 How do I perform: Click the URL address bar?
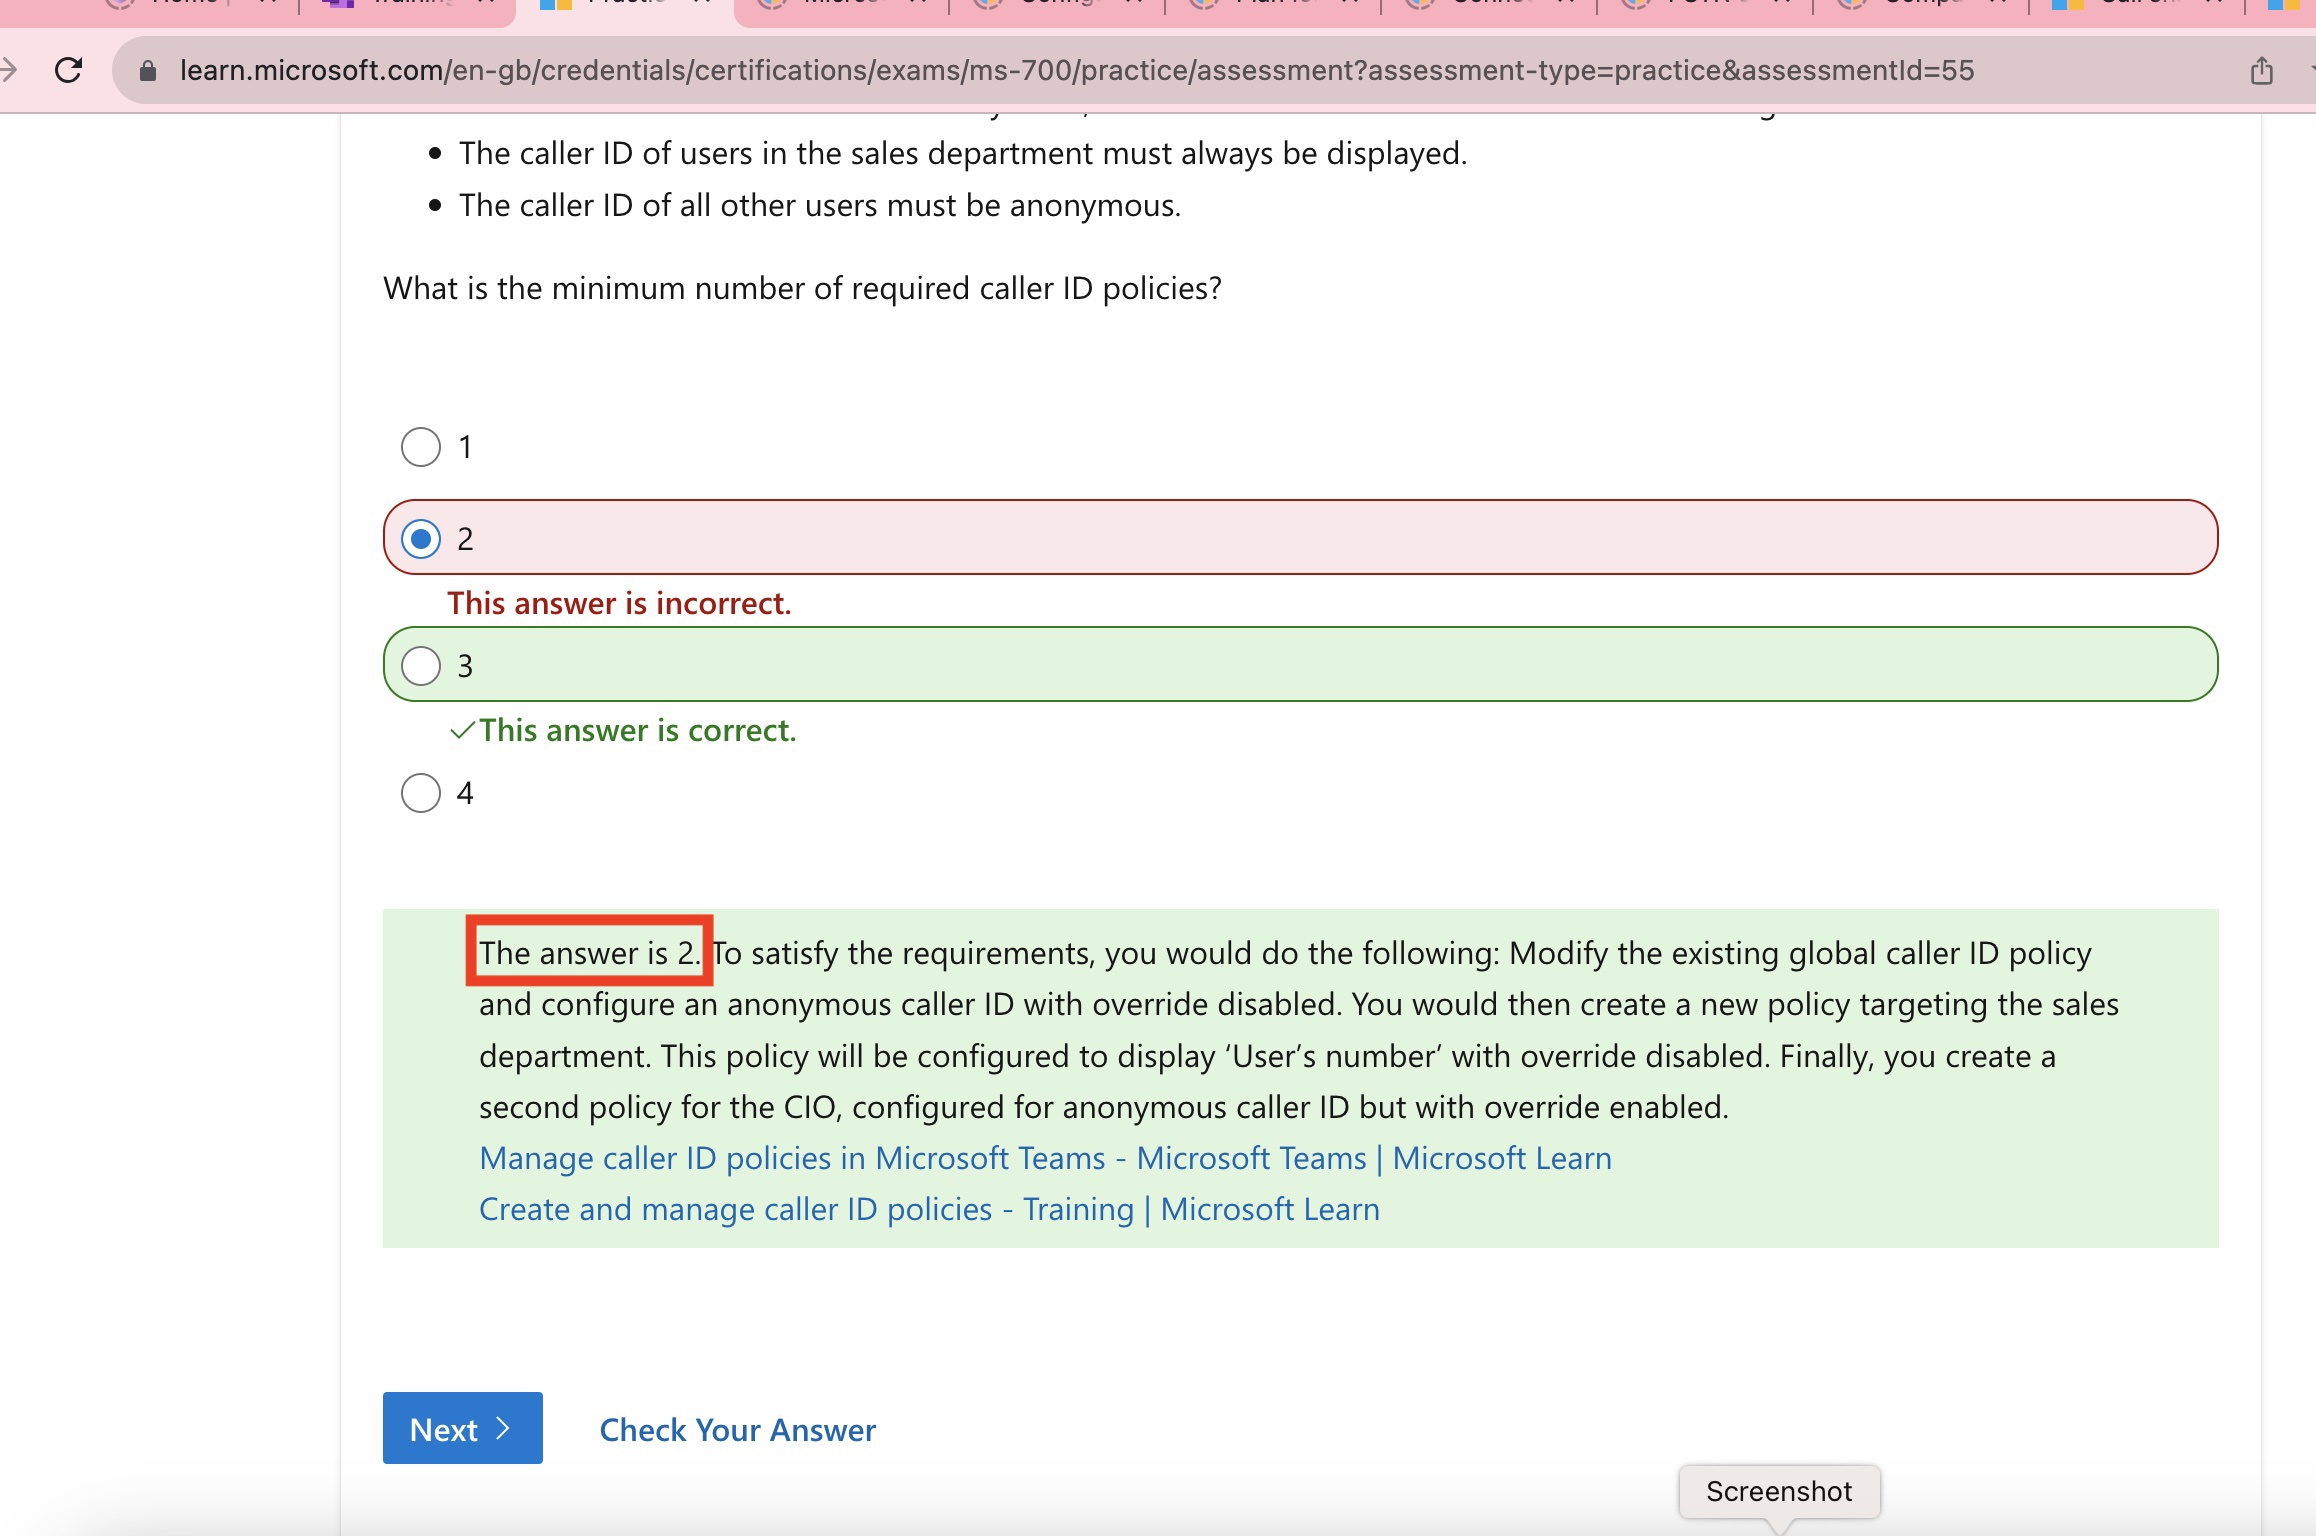pos(1076,70)
